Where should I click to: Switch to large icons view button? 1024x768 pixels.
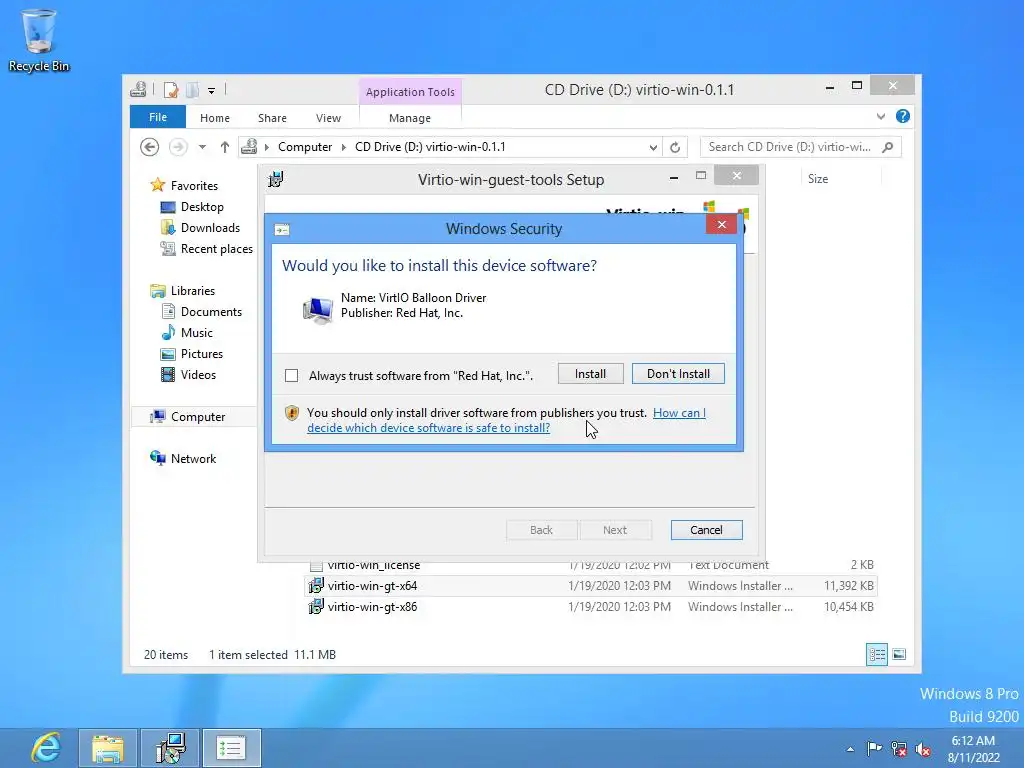(x=899, y=654)
